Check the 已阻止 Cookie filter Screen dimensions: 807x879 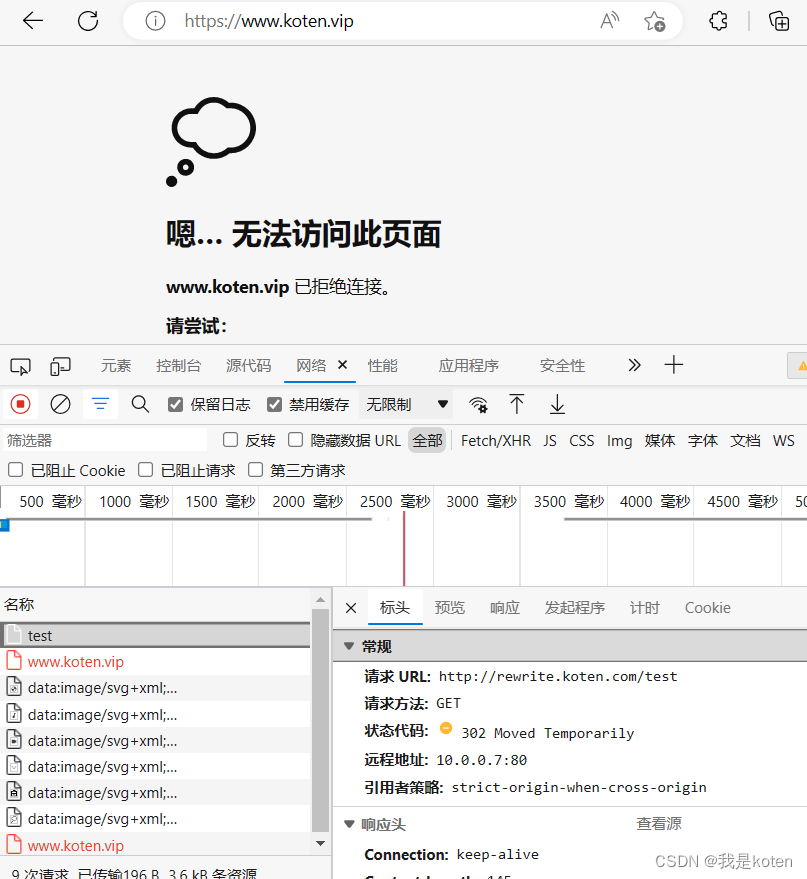pos(17,470)
